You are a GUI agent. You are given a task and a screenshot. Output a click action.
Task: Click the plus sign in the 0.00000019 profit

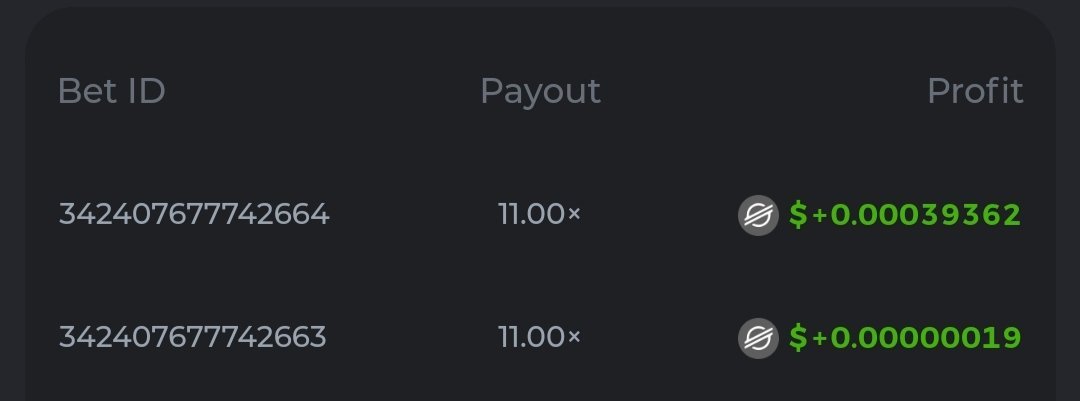(x=819, y=339)
